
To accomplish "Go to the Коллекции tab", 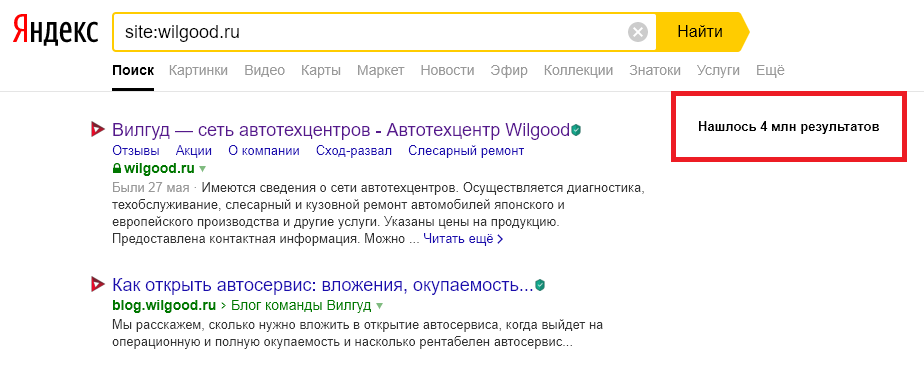I will [x=578, y=70].
